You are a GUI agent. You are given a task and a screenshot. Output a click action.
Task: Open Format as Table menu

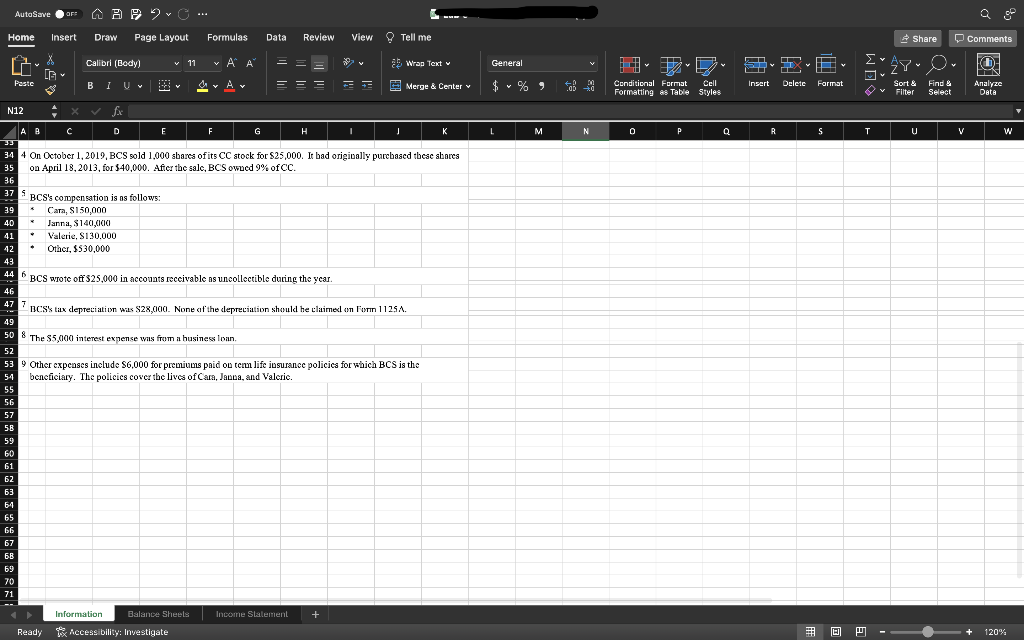pos(675,76)
